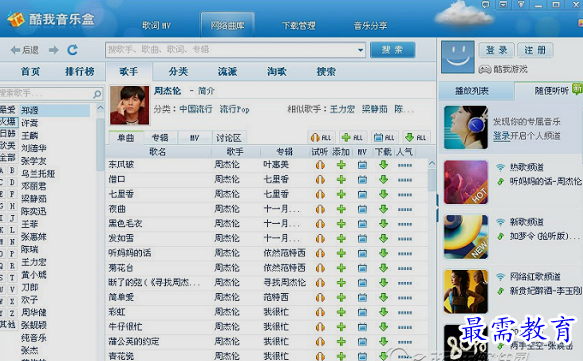Click the 登录开启个人频道 link
Viewport: 583px width, 361px height.
(x=526, y=136)
